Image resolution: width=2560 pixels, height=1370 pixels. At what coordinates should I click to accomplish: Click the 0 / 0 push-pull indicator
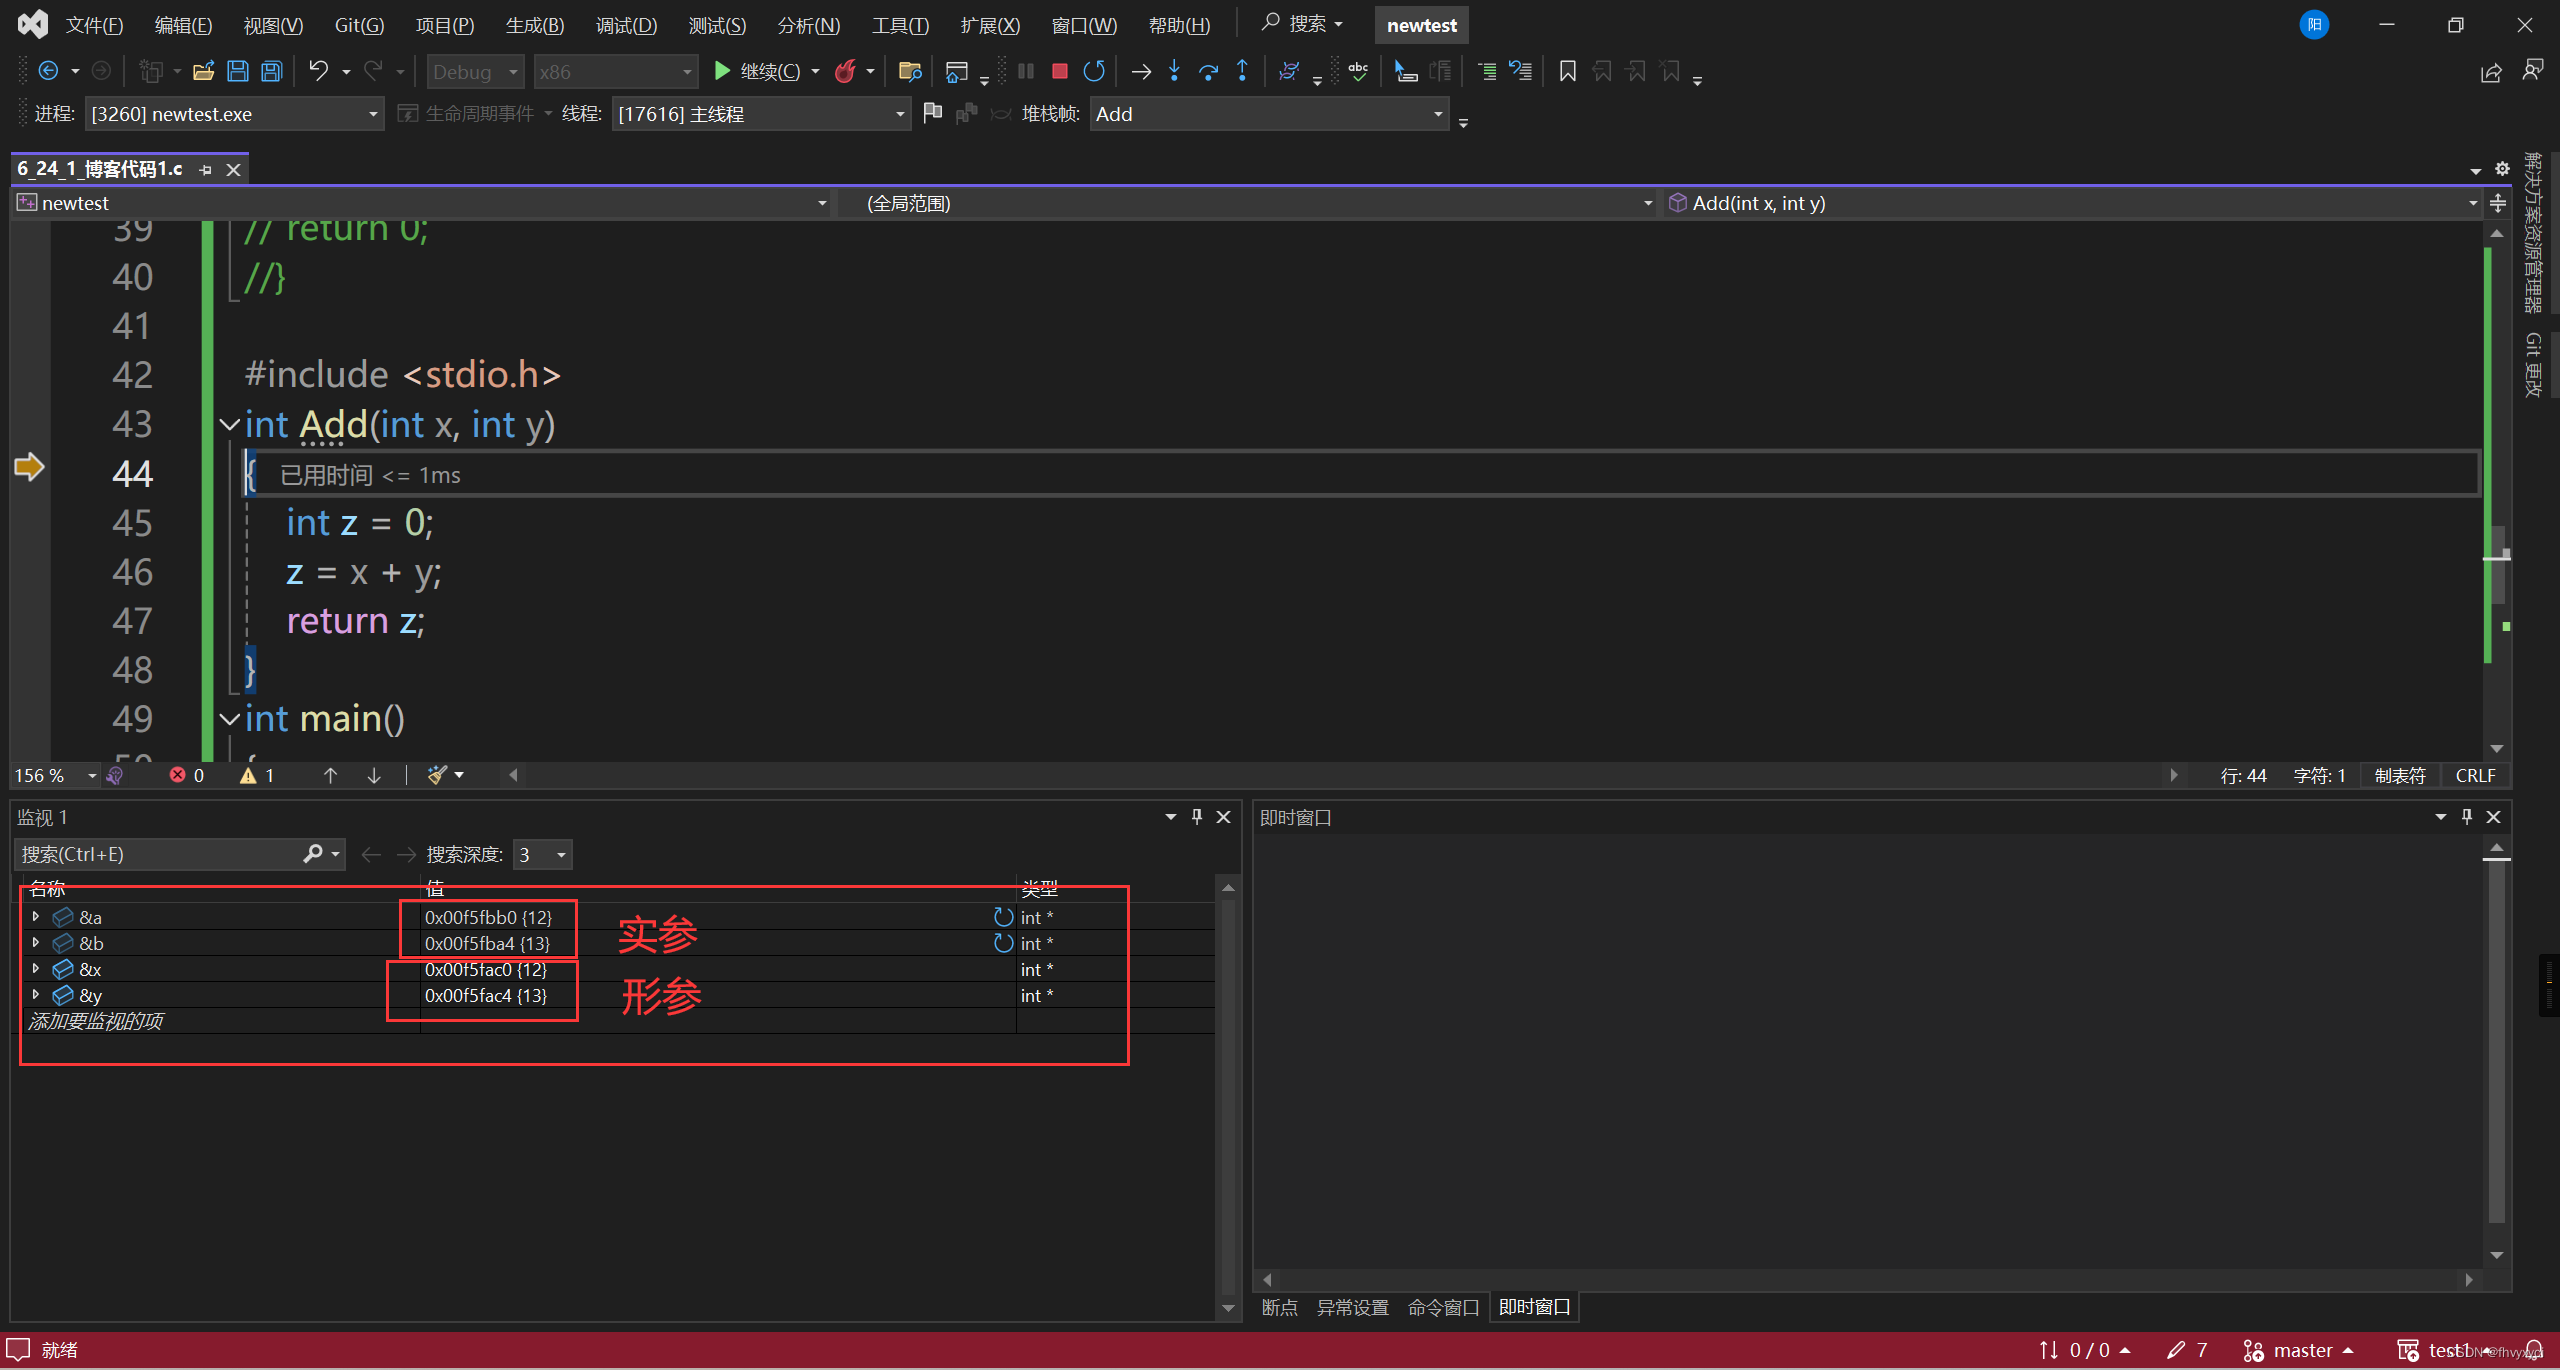tap(2084, 1350)
